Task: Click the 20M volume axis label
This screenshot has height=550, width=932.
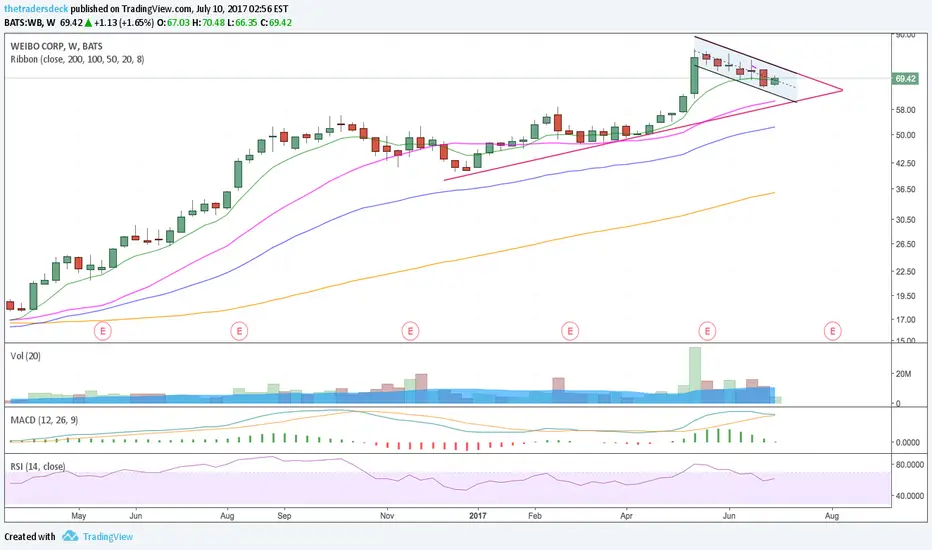Action: point(903,374)
